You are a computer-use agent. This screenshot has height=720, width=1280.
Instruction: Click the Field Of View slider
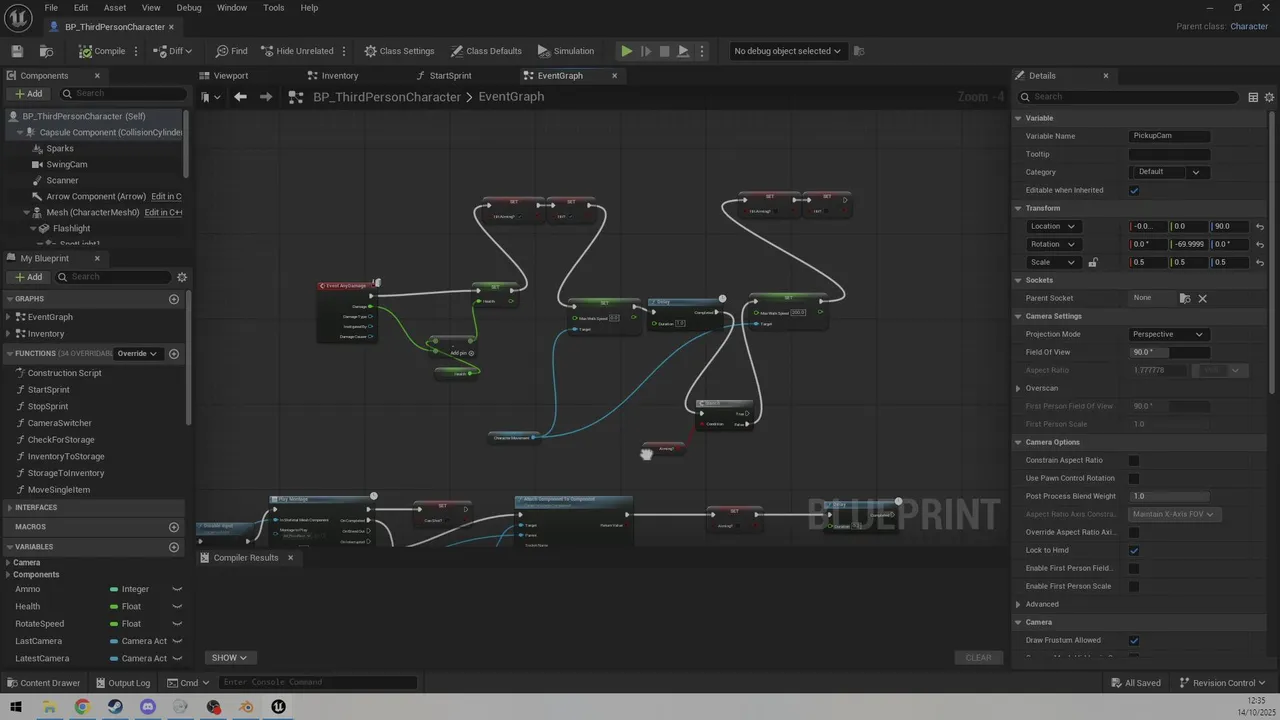pyautogui.click(x=1169, y=352)
